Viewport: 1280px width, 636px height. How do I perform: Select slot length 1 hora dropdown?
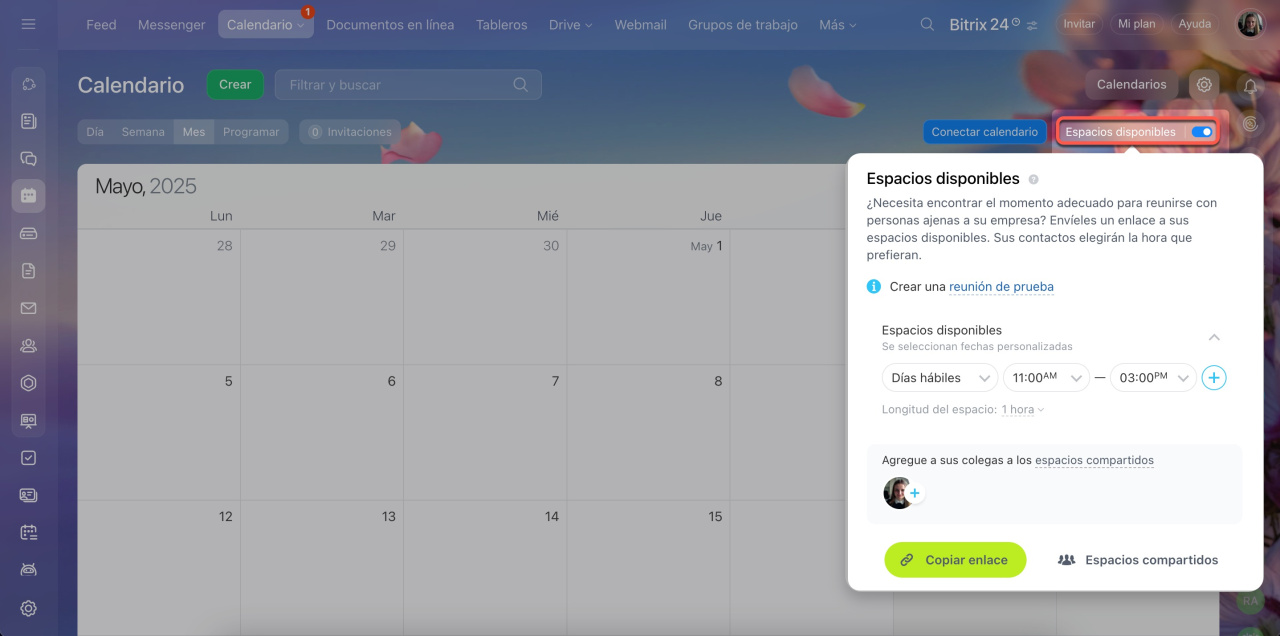click(1022, 409)
